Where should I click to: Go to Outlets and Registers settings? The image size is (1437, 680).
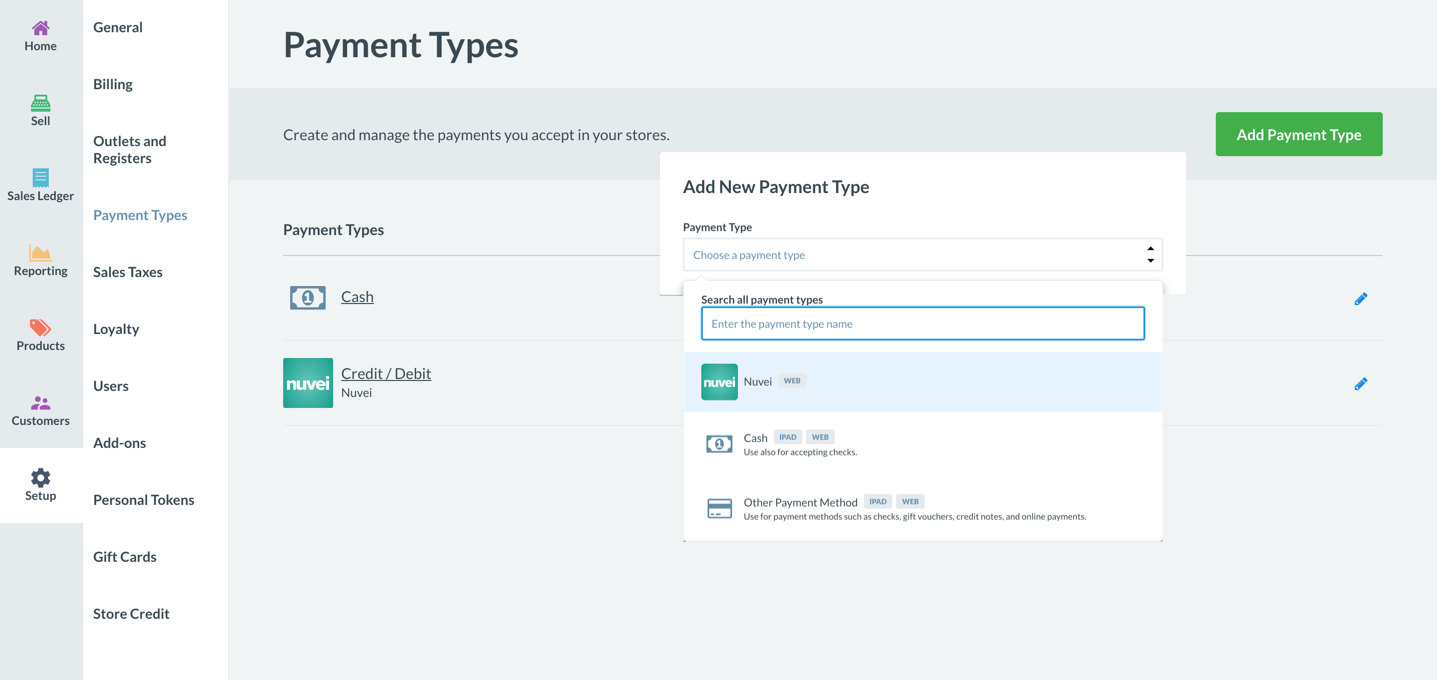tap(130, 150)
